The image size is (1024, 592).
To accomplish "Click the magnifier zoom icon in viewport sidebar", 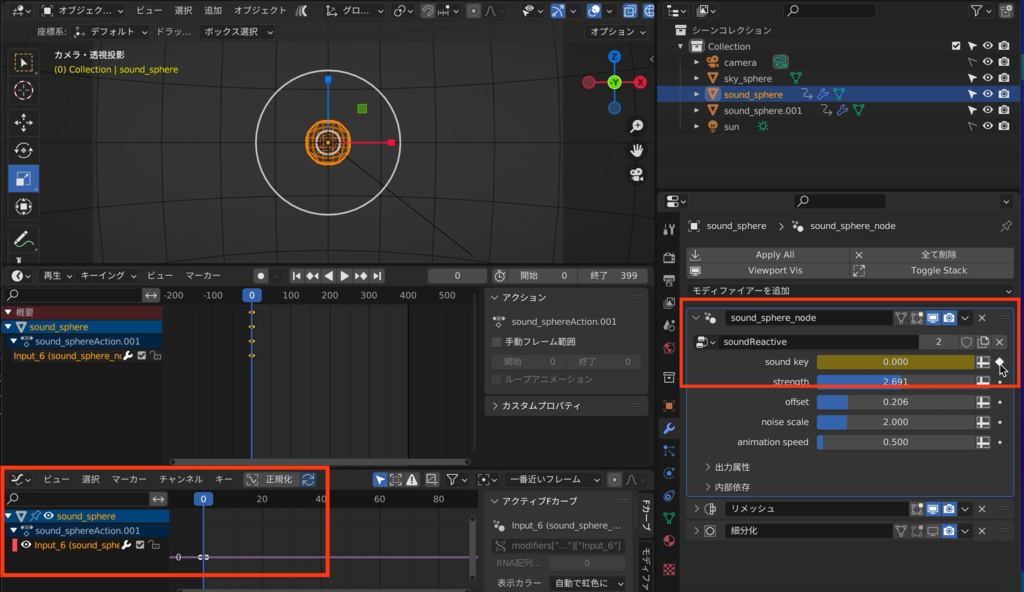I will 636,126.
